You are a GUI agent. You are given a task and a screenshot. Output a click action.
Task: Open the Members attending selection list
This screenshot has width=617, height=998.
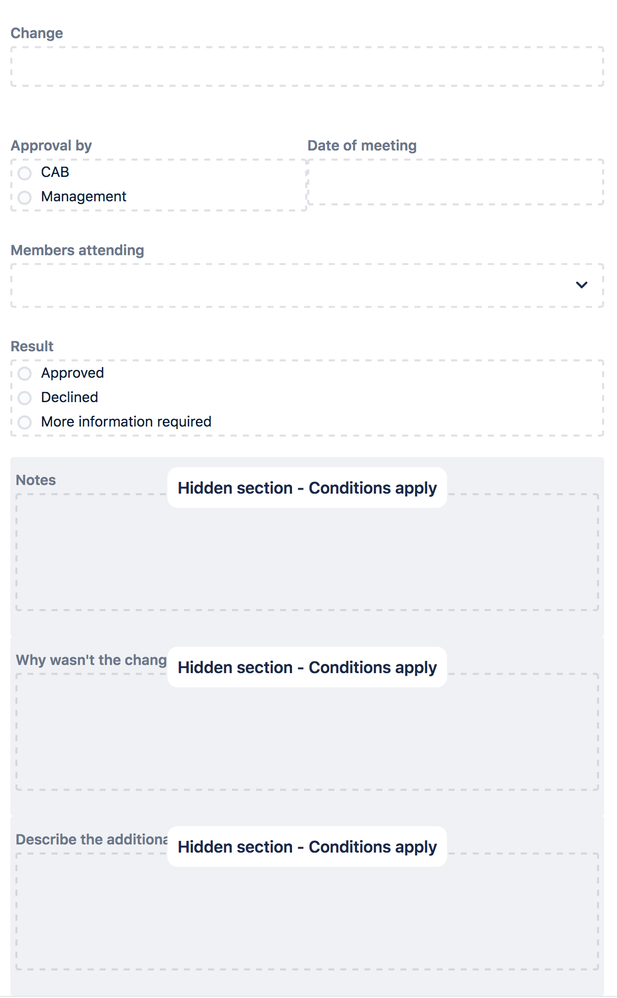300,285
